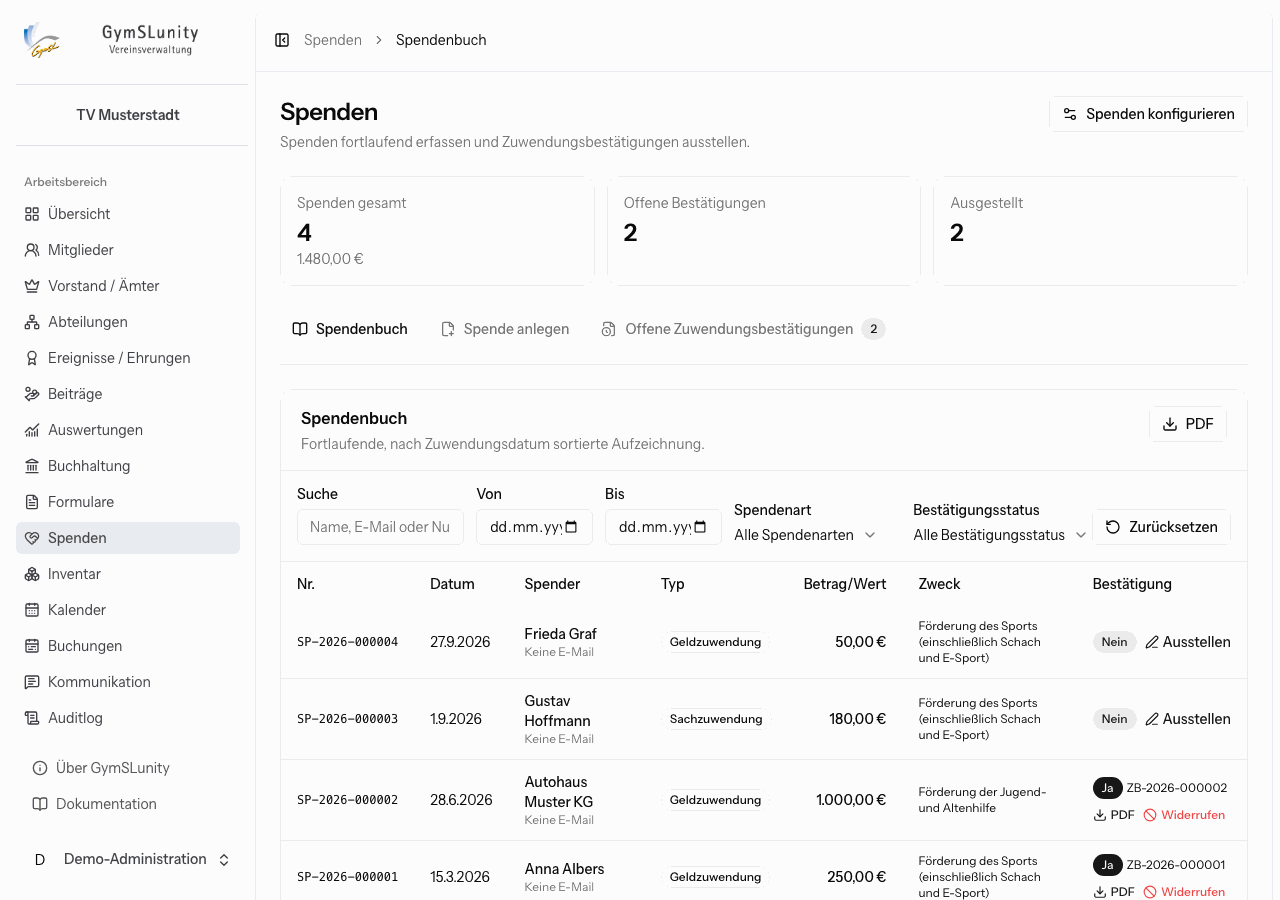Switch to the Spendenbuch tab
Image resolution: width=1280 pixels, height=900 pixels.
pos(350,329)
